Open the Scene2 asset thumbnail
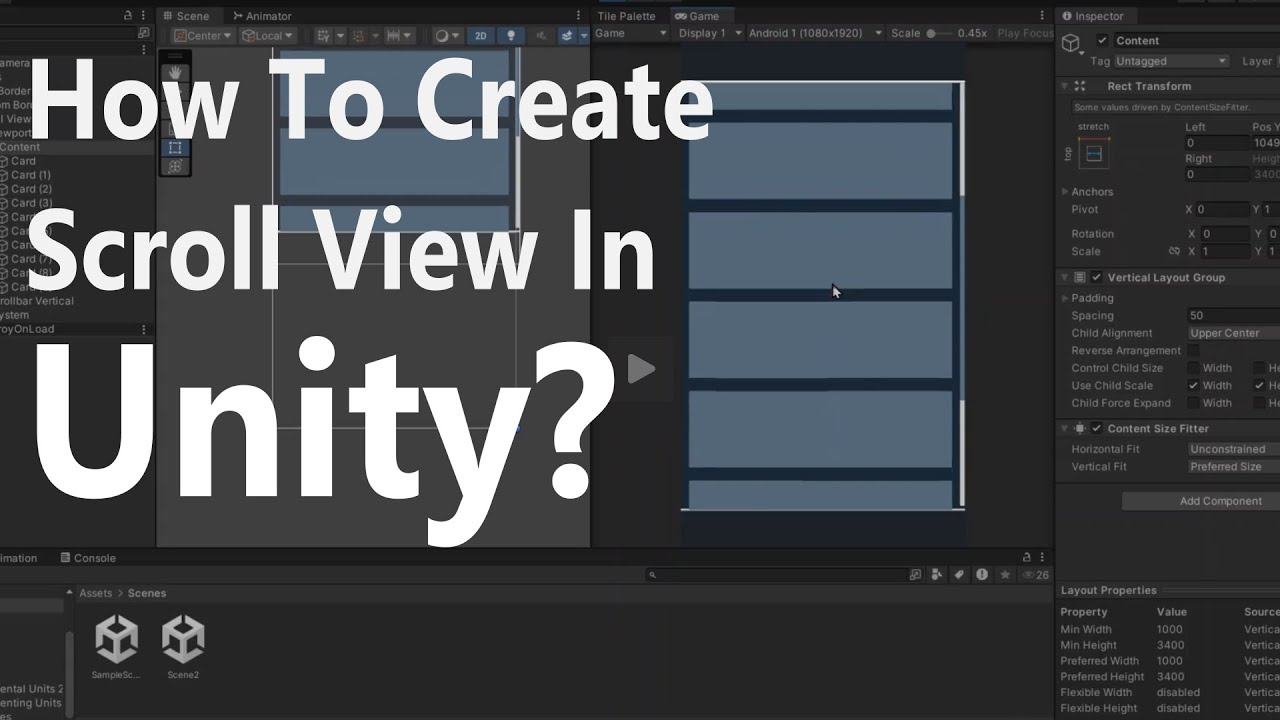 (183, 639)
